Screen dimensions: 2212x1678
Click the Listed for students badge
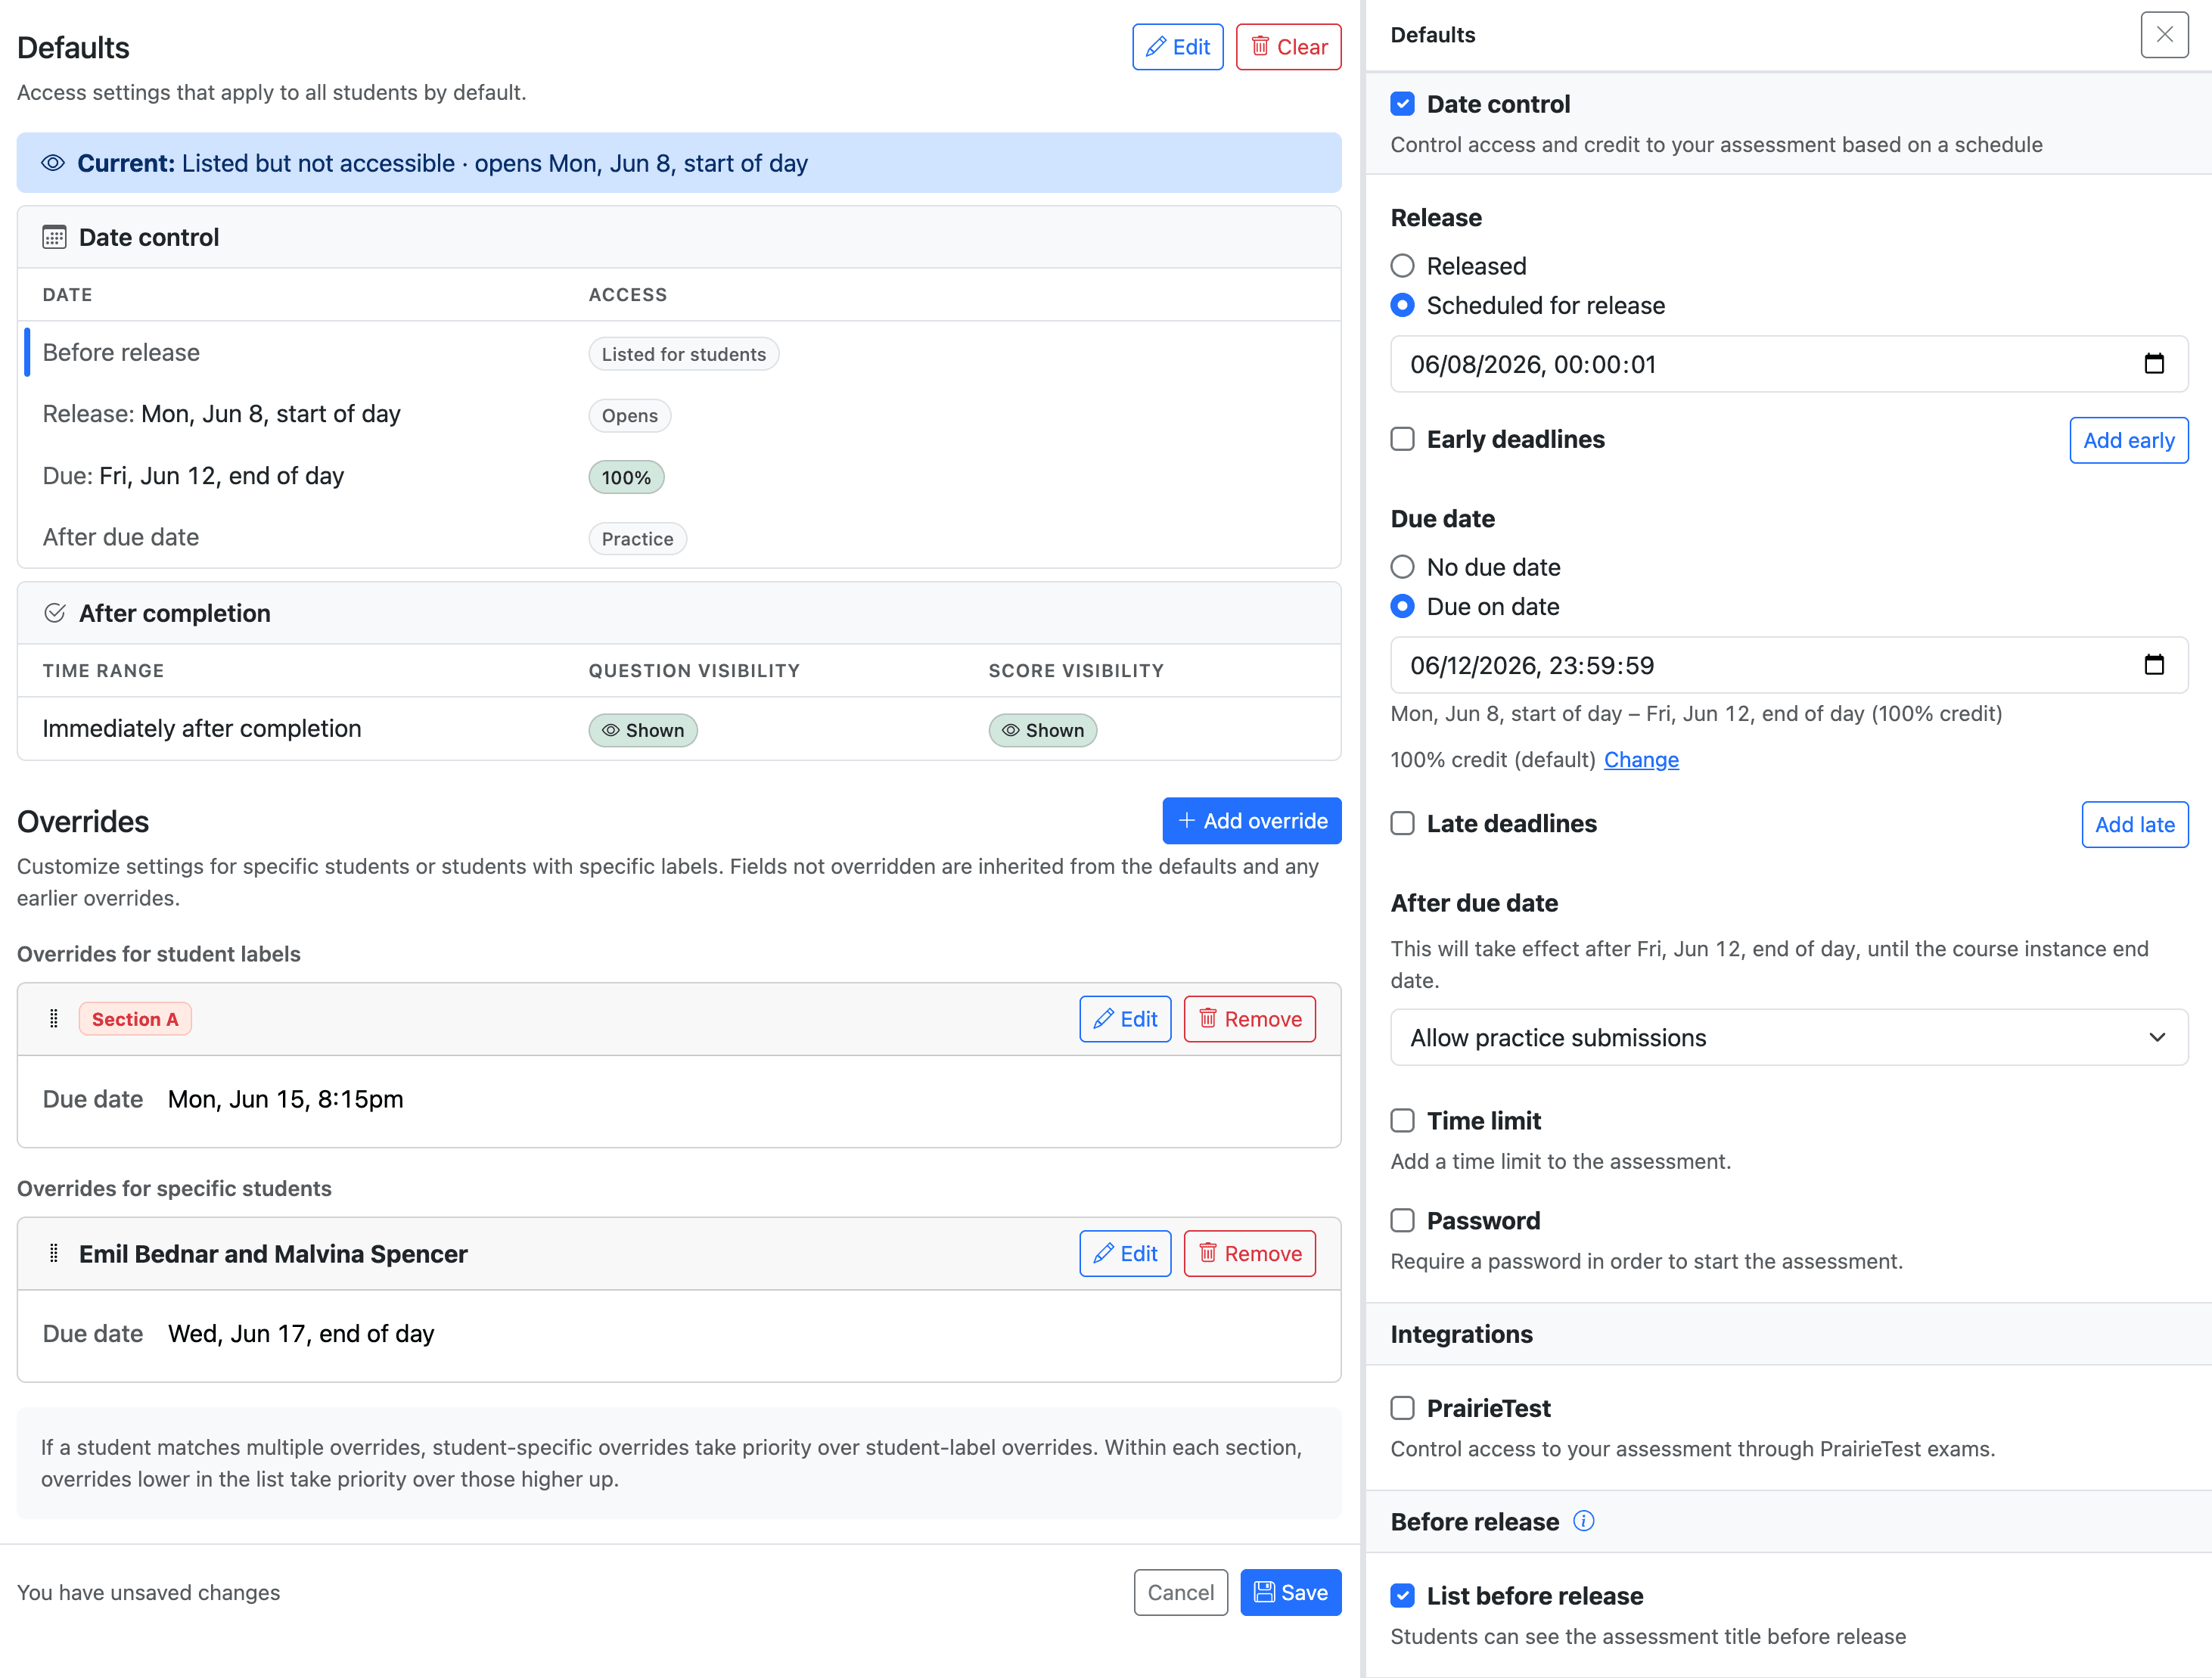point(684,354)
